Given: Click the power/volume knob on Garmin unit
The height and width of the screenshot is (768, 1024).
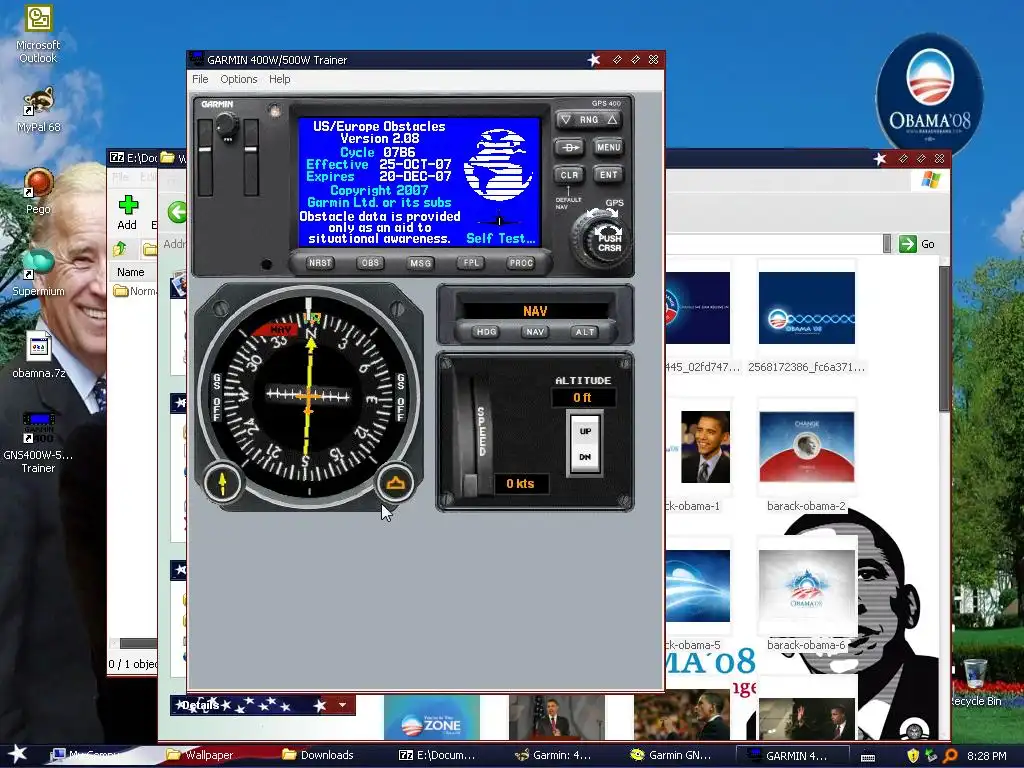Looking at the screenshot, I should [227, 123].
